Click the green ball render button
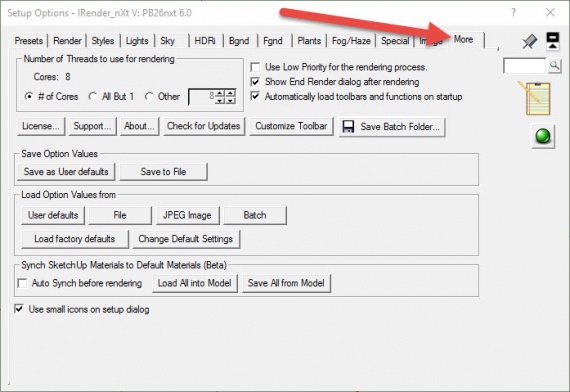Screen dimensions: 570x392 pos(543,136)
